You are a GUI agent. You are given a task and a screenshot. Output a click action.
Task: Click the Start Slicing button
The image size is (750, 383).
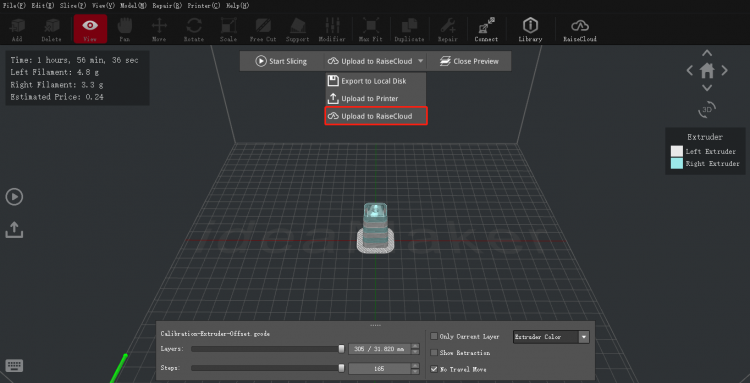tap(281, 61)
